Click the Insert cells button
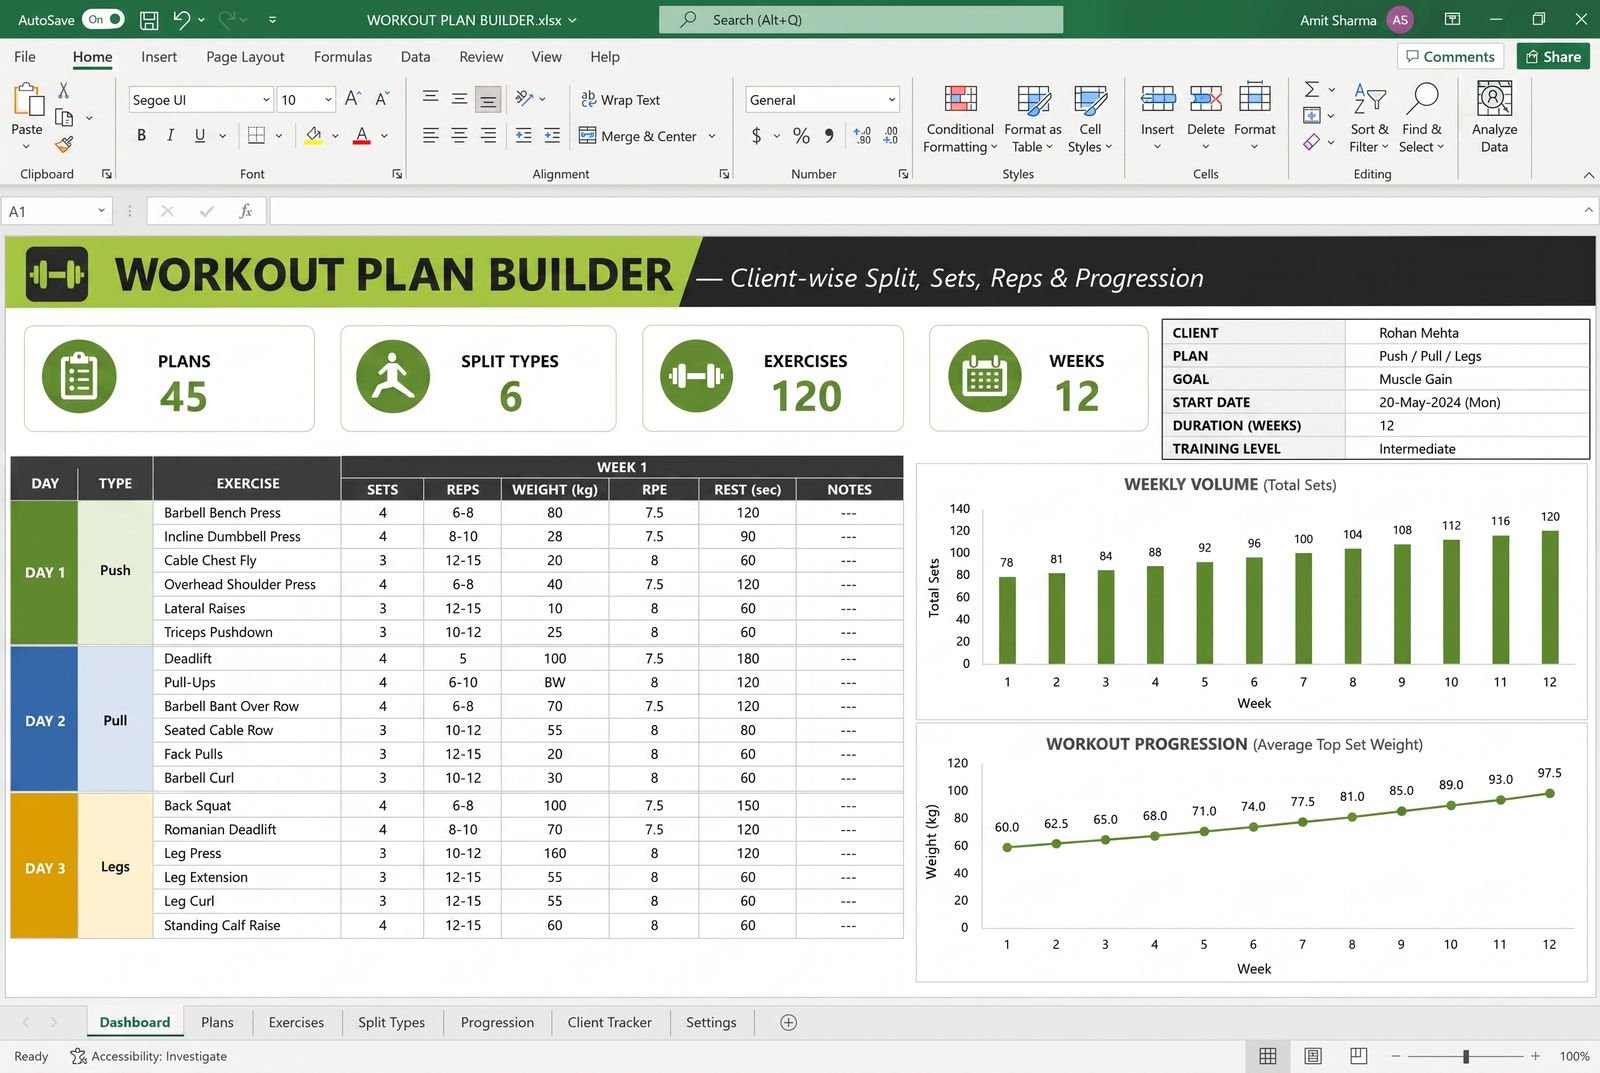Screen dimensions: 1600x1073 [x=1157, y=118]
